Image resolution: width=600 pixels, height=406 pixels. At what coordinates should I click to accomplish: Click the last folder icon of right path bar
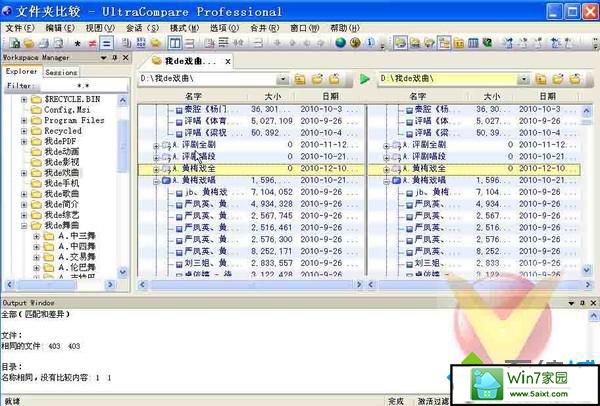coord(575,79)
